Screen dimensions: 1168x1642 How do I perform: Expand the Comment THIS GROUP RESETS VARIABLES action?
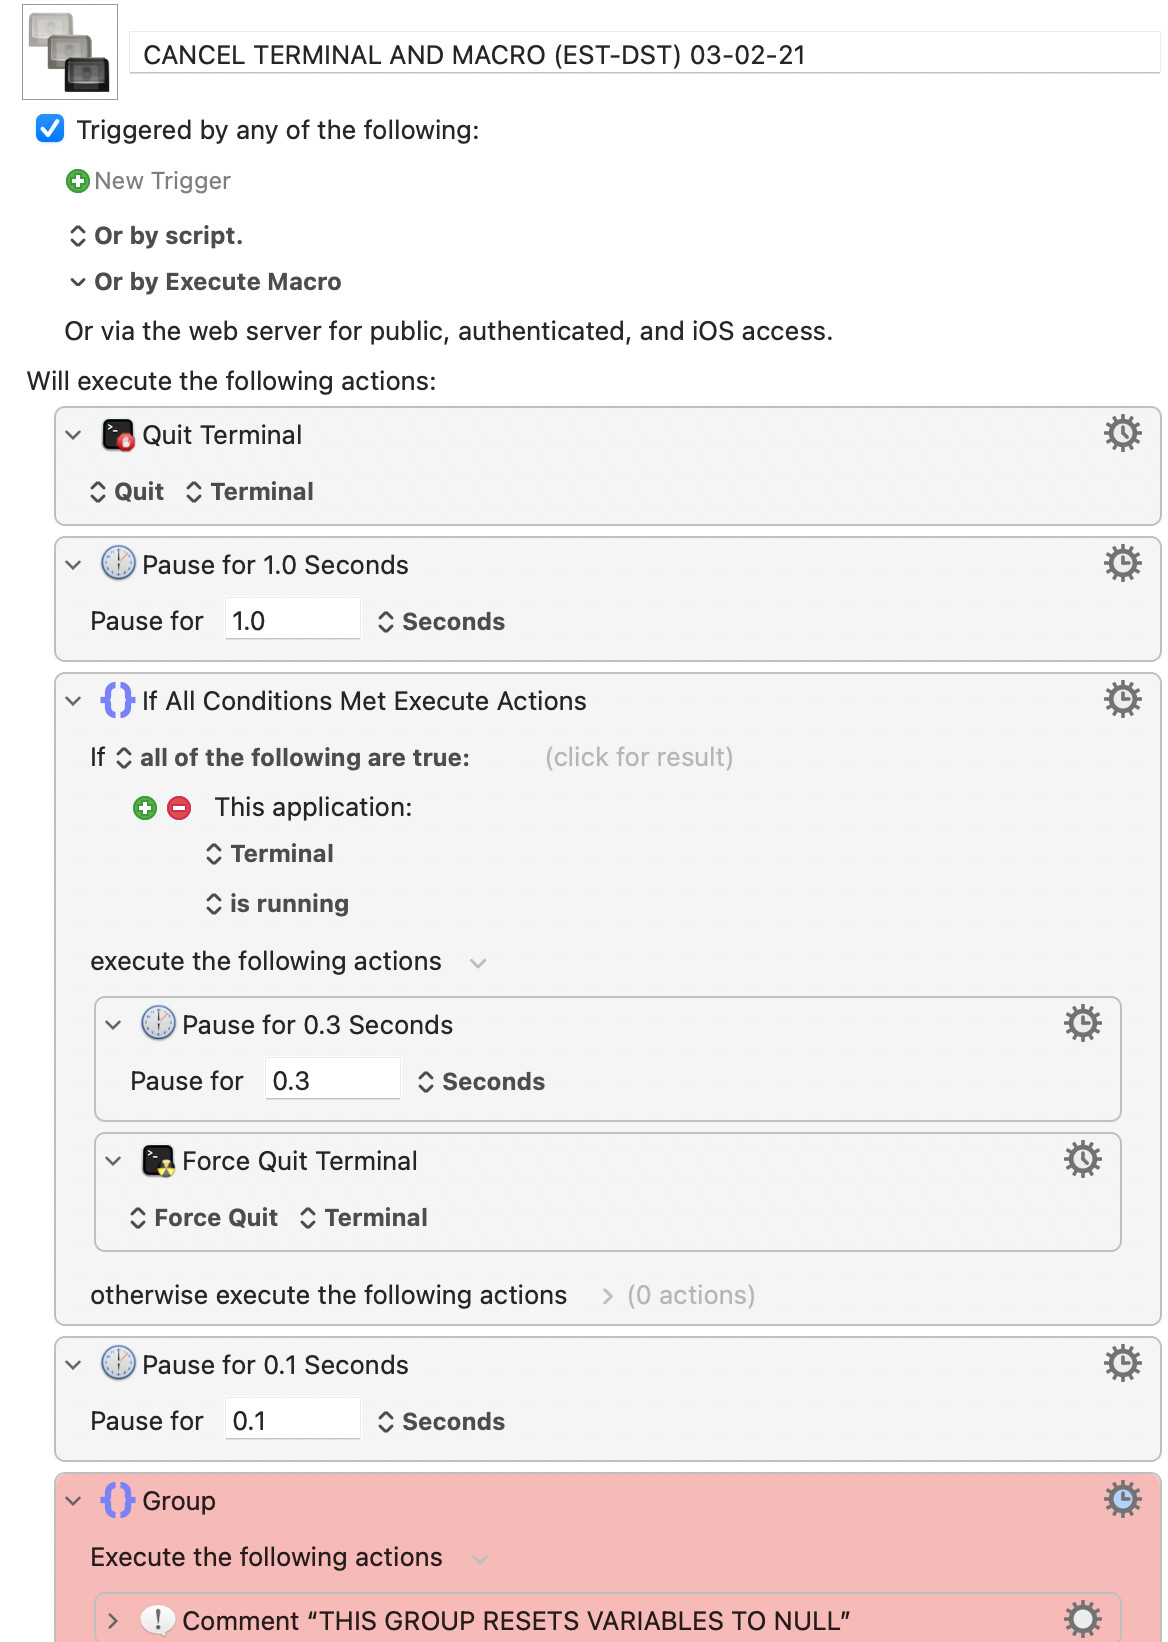coord(113,1621)
